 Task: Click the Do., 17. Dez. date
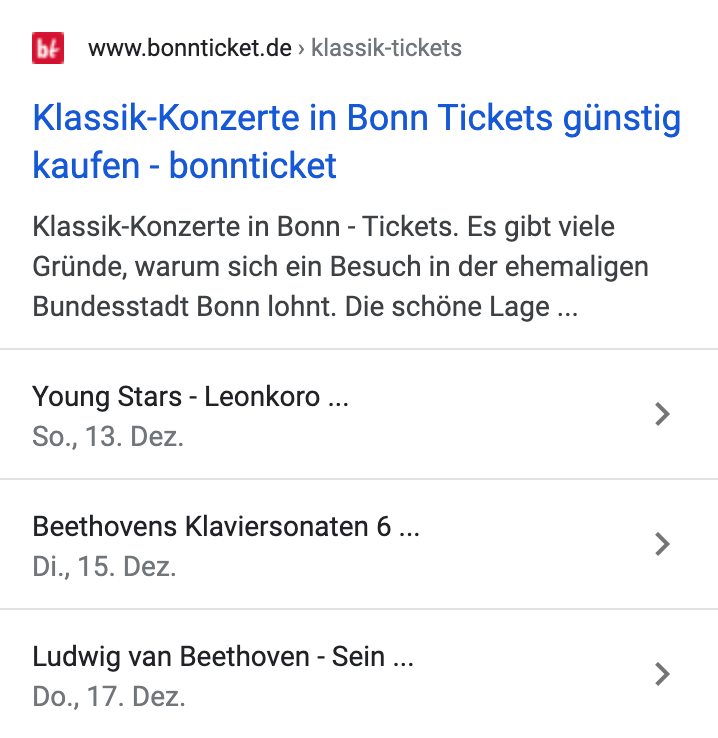coord(109,697)
